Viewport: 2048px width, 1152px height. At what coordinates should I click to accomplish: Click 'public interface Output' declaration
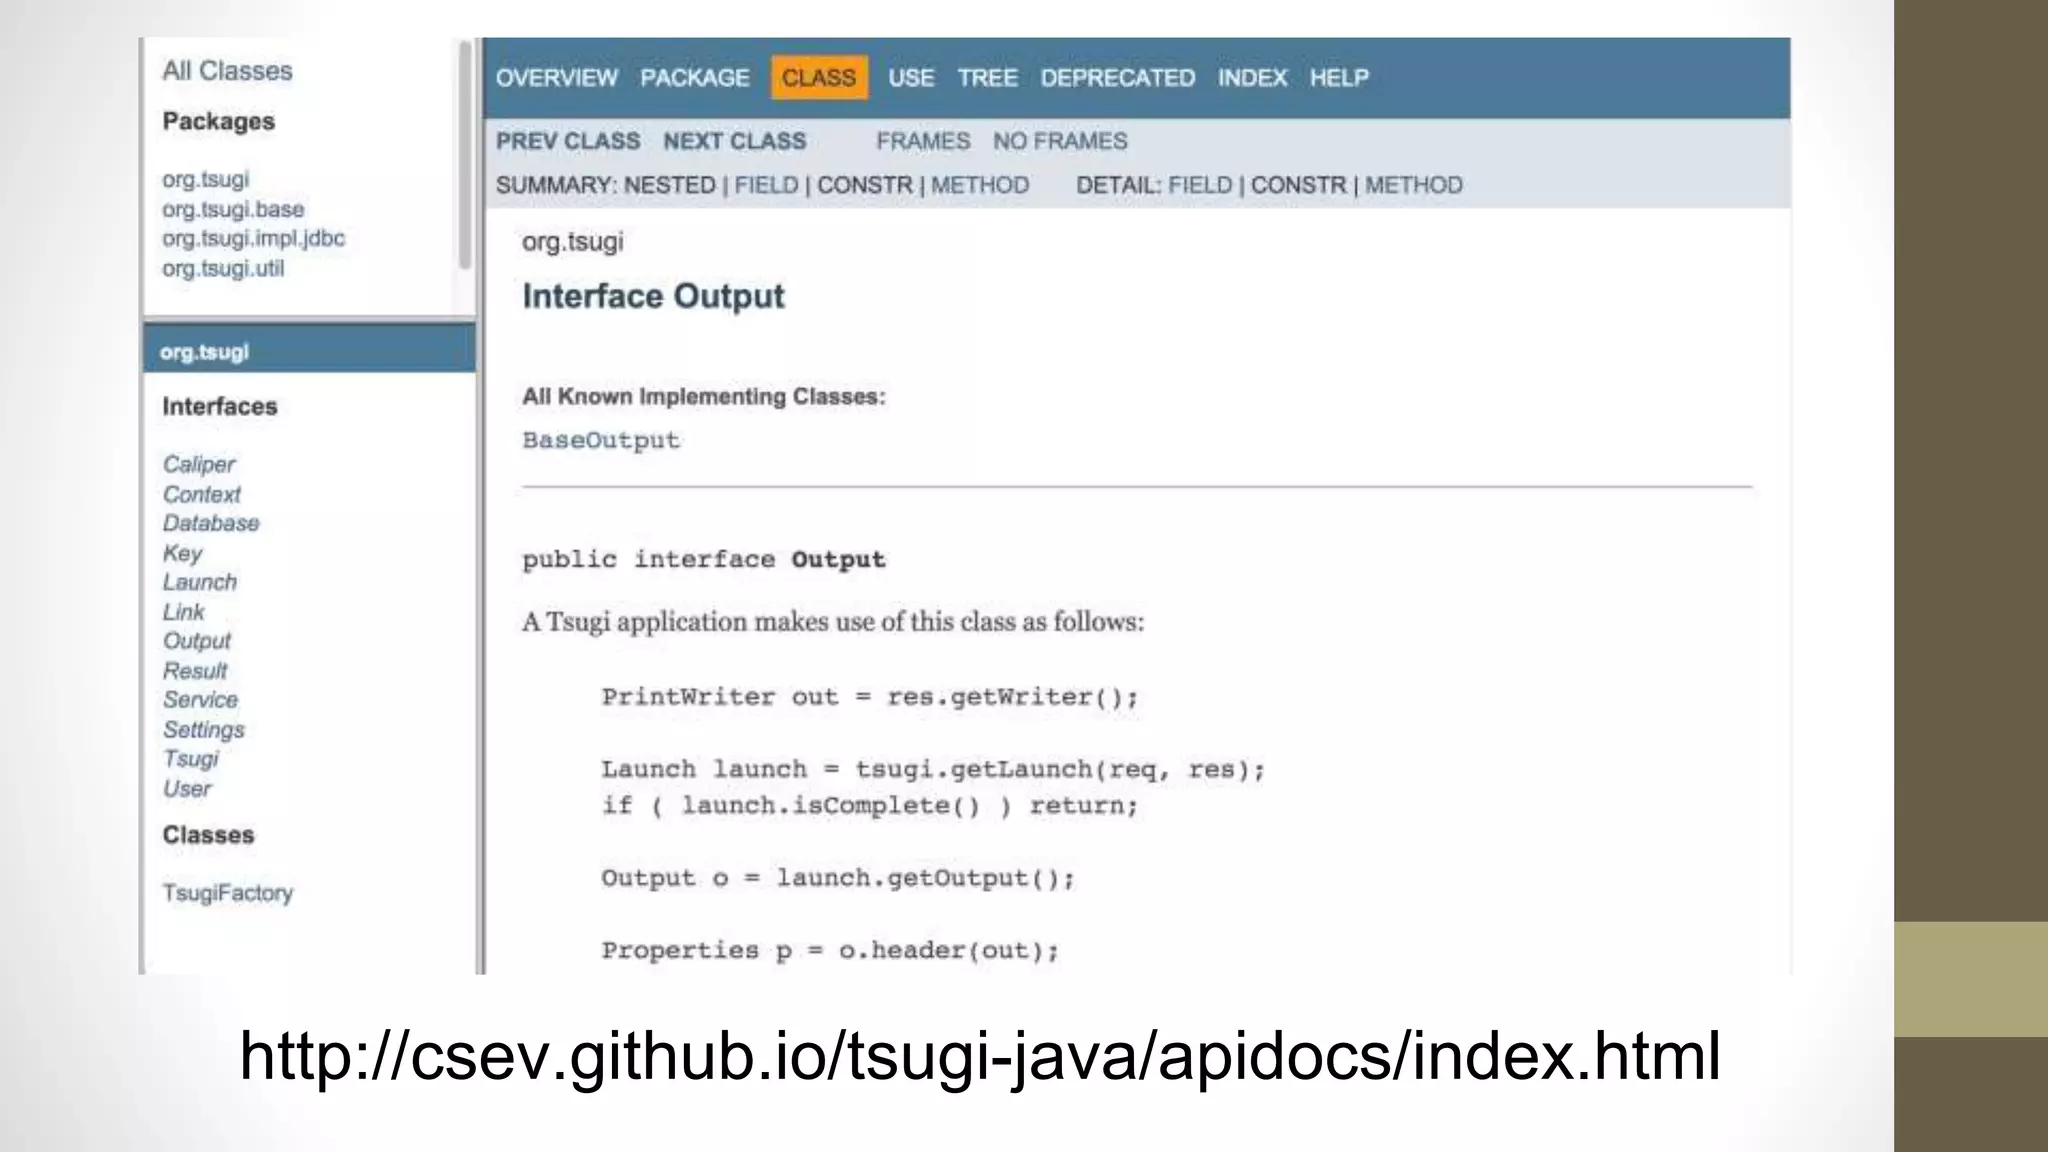pos(703,560)
